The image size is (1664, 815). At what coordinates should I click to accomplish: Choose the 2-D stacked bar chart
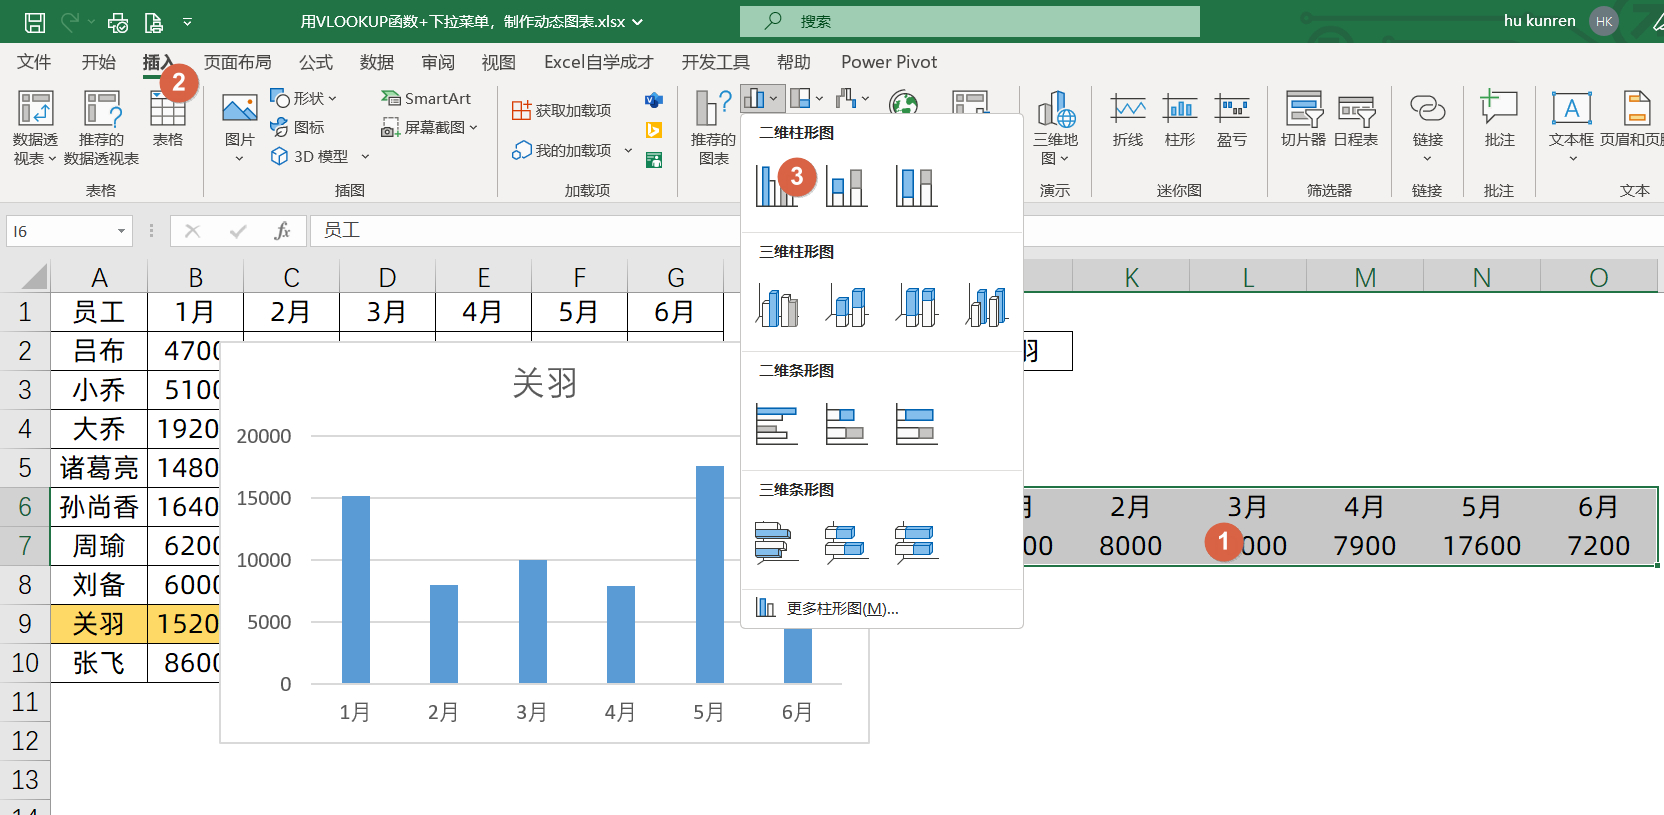point(847,424)
